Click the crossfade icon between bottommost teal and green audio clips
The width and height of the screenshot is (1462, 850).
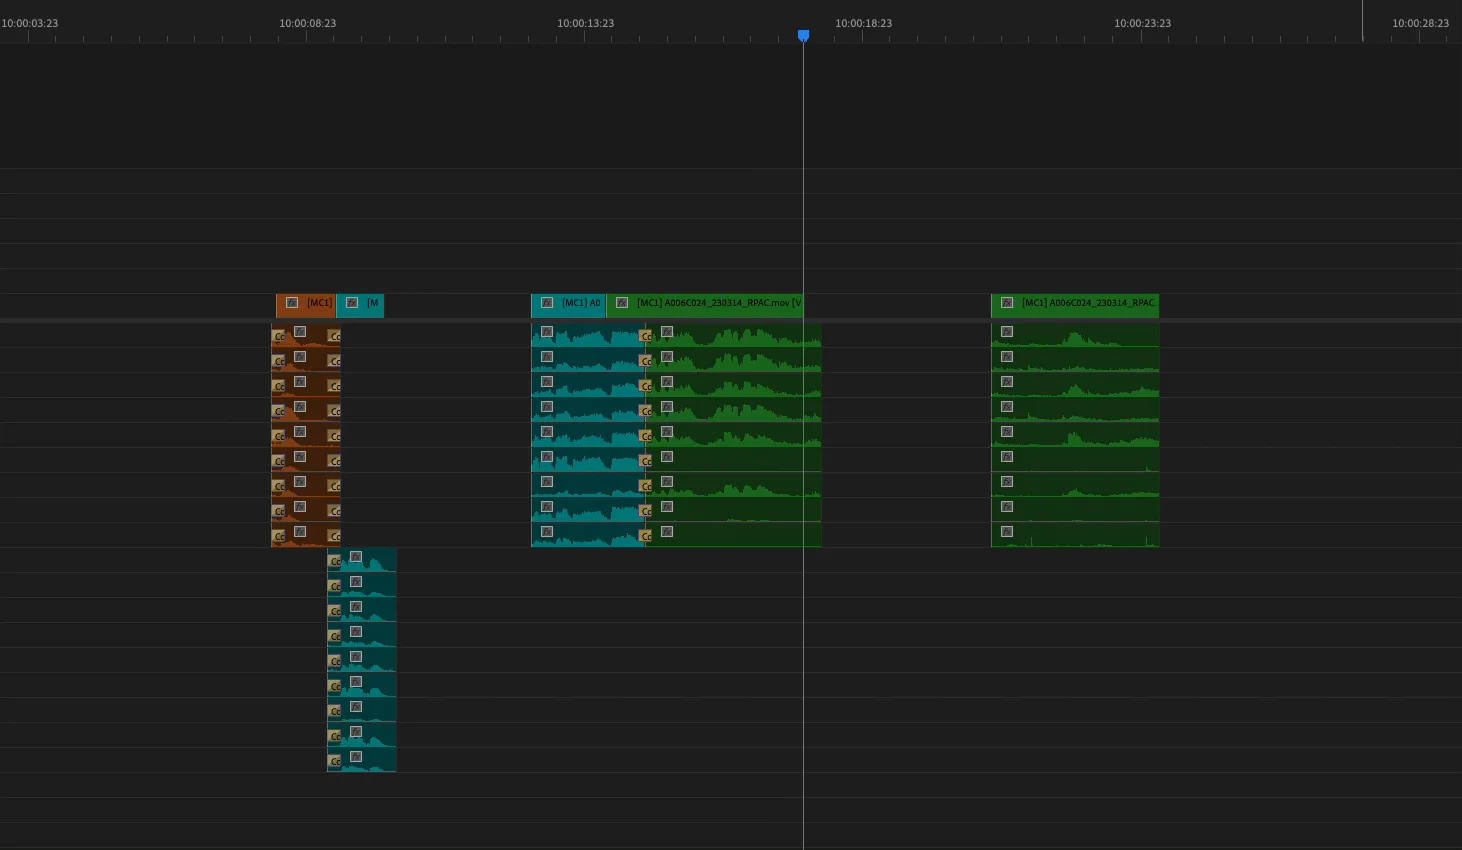coord(646,536)
